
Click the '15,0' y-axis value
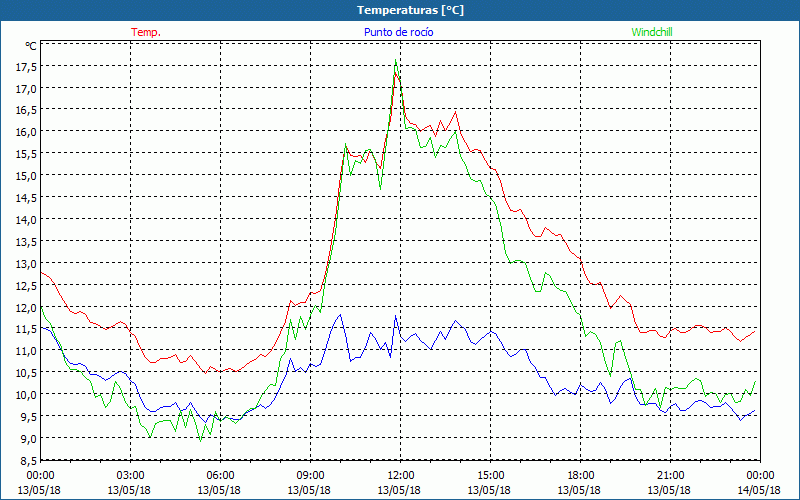point(27,176)
